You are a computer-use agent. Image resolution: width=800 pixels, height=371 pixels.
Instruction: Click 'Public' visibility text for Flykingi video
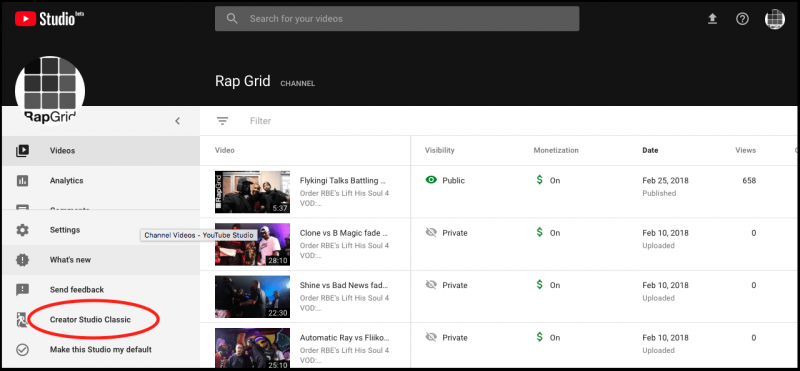click(454, 181)
